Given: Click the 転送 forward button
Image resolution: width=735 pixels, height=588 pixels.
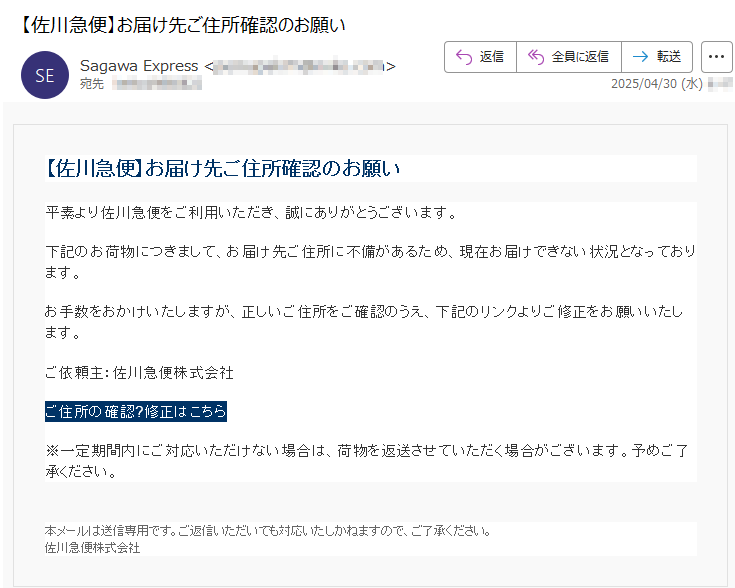Looking at the screenshot, I should click(x=657, y=57).
